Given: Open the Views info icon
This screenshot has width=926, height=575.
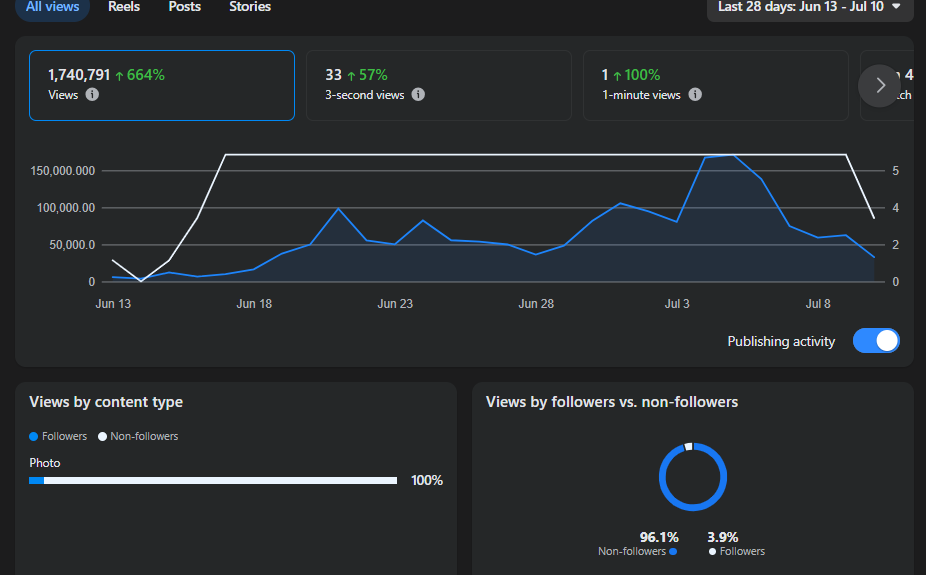Looking at the screenshot, I should click(92, 94).
